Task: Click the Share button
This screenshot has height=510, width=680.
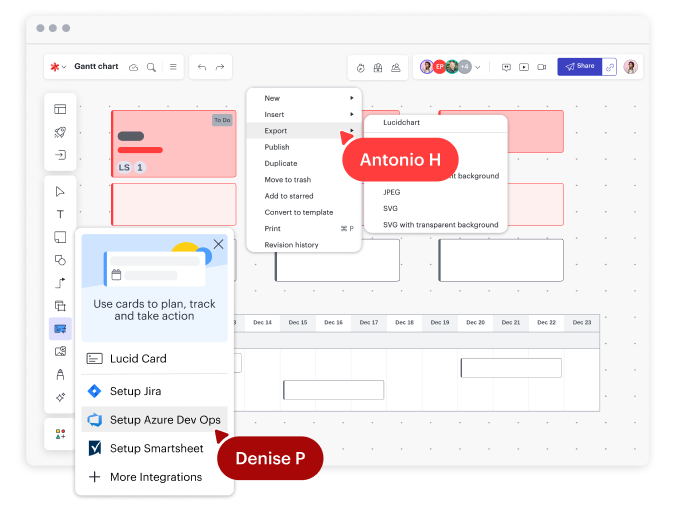Action: pyautogui.click(x=579, y=67)
